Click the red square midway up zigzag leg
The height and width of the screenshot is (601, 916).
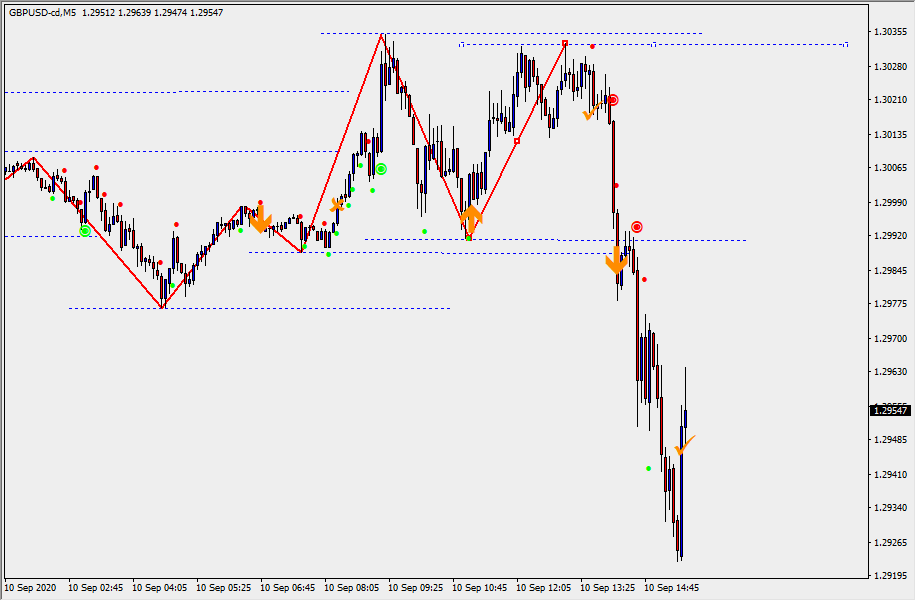517,141
